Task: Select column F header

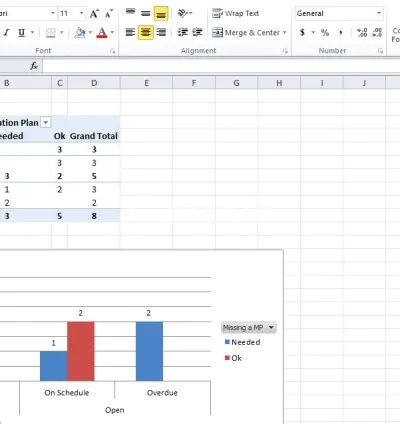Action: pyautogui.click(x=194, y=83)
